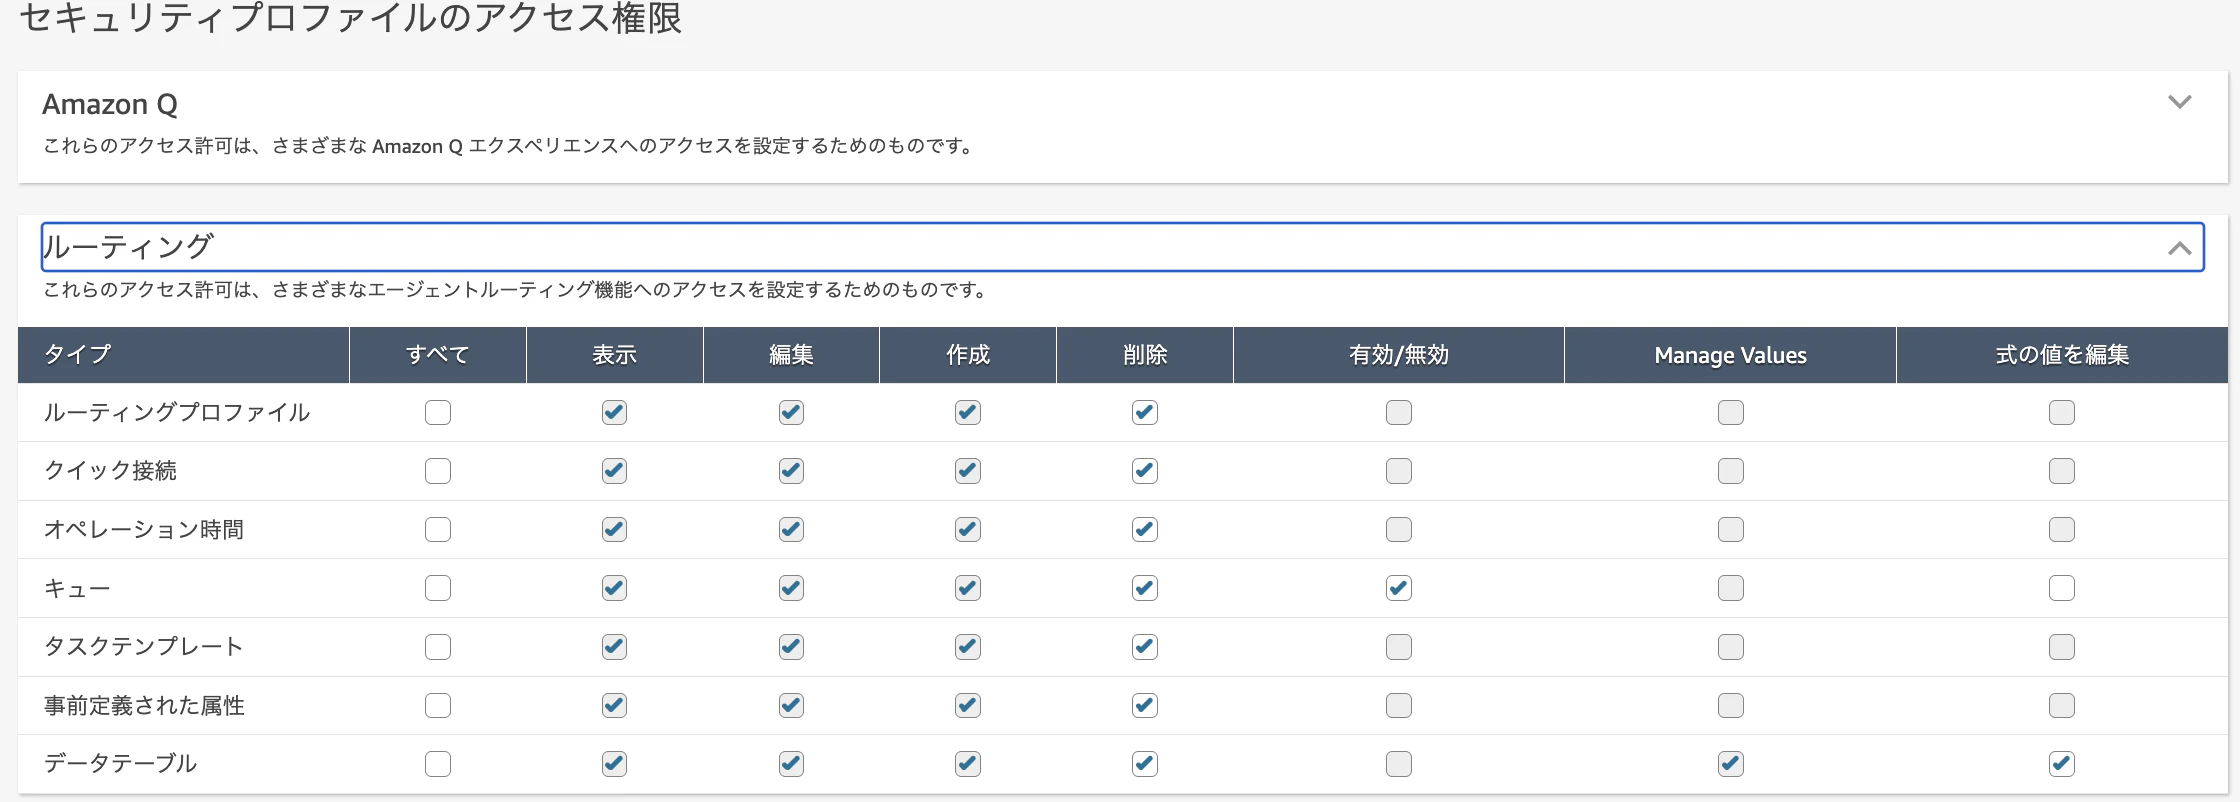The width and height of the screenshot is (2240, 802).
Task: Click the 式の値を編集 column header
Action: 2062,355
